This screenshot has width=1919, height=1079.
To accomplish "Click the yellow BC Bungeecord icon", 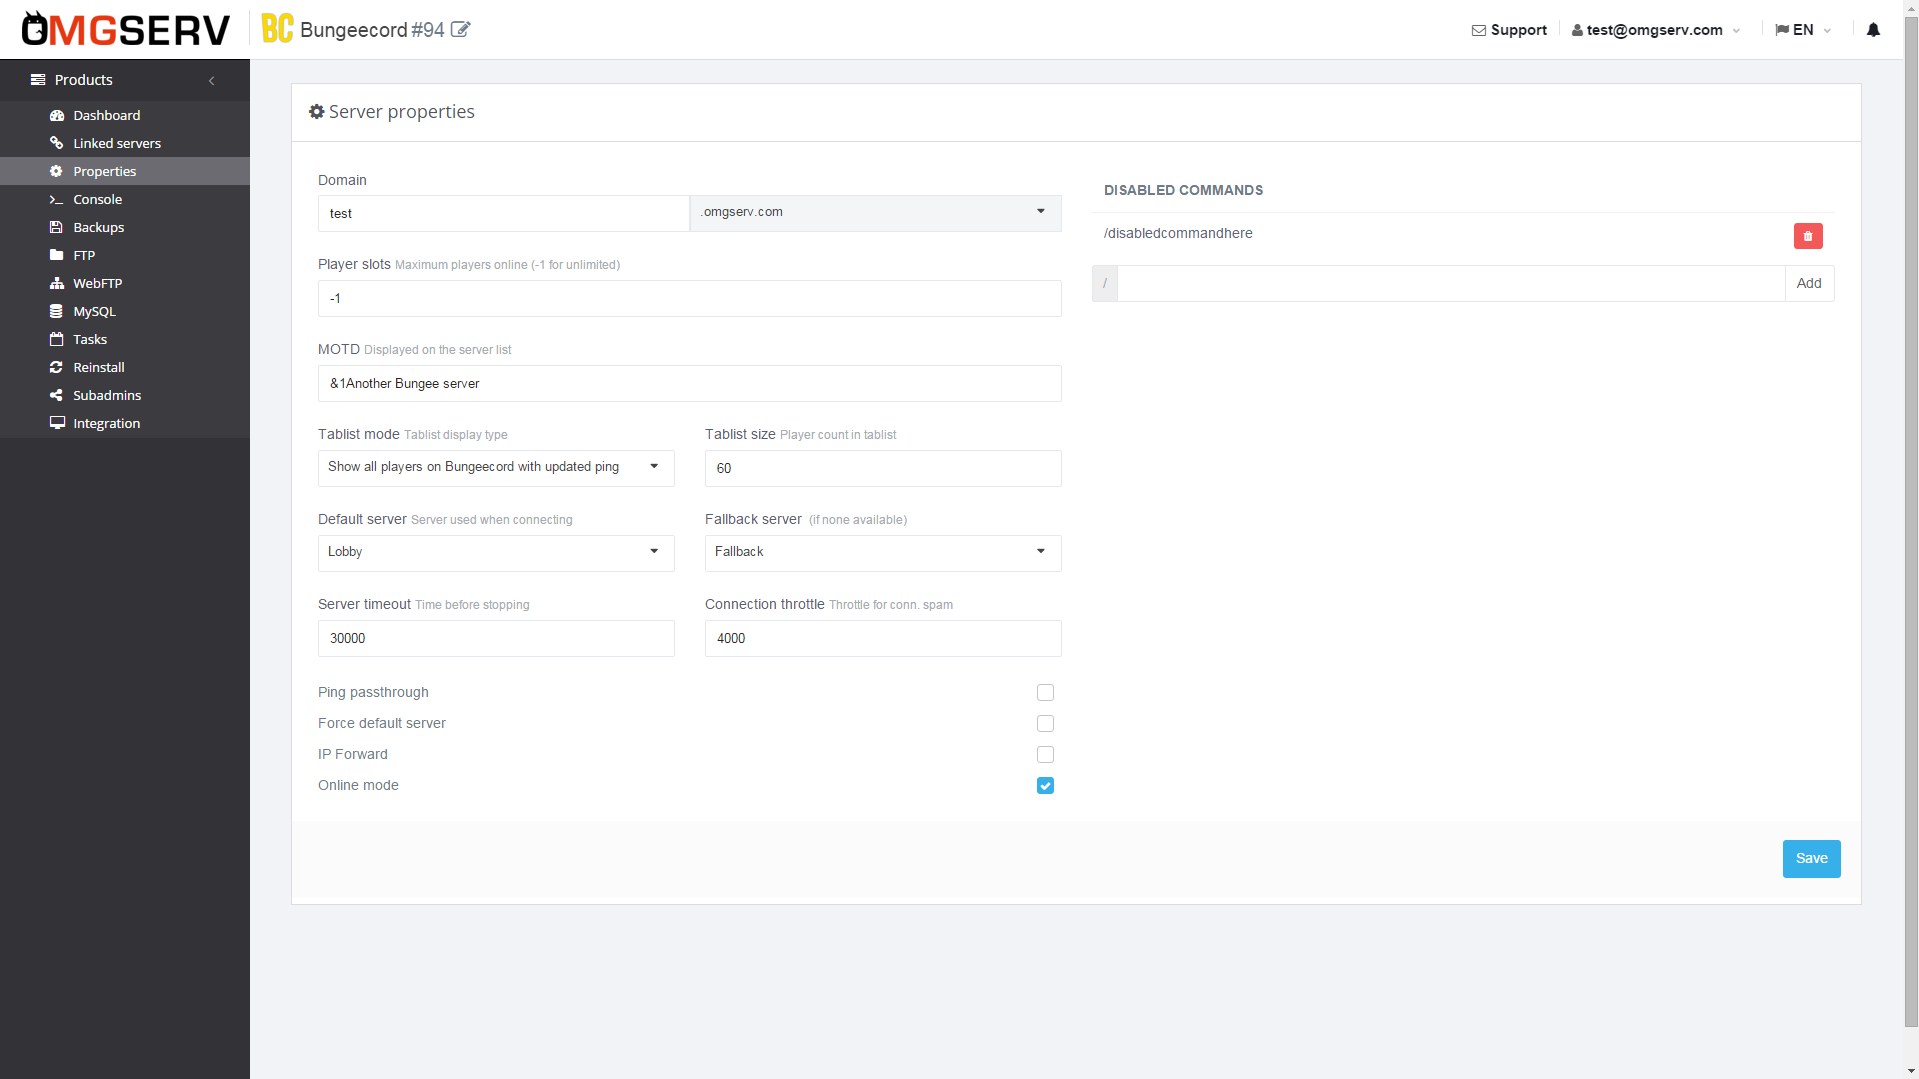I will pos(277,29).
